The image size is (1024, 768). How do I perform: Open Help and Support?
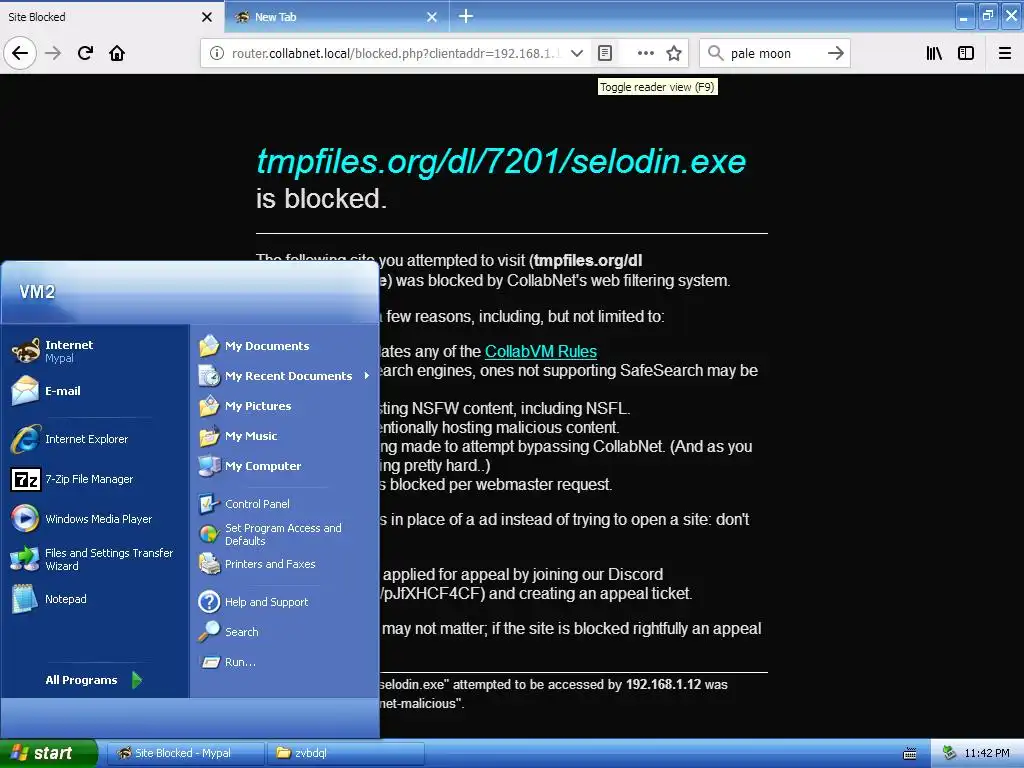285,601
